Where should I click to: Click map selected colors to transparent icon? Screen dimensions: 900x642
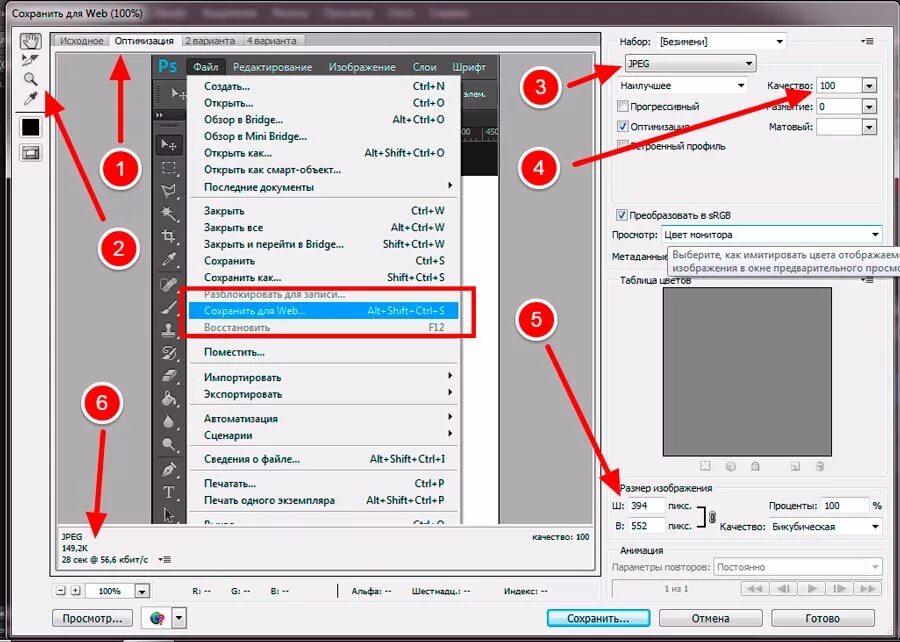click(x=705, y=466)
